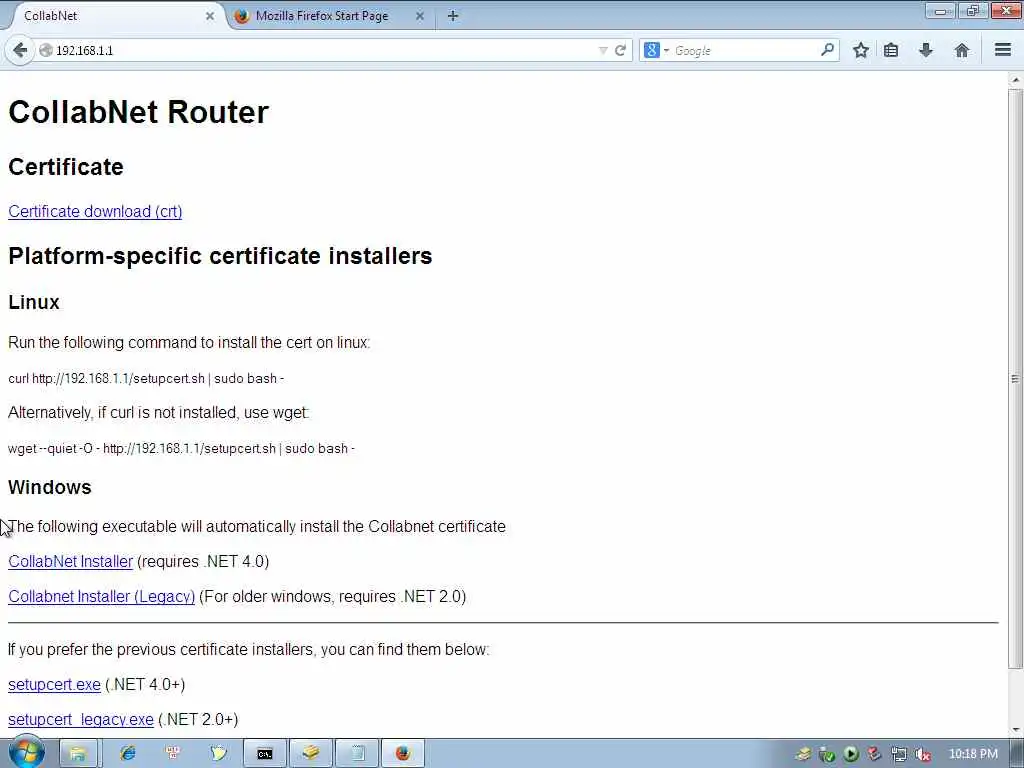The image size is (1024, 768).
Task: Open the network tray icon
Action: click(x=899, y=754)
